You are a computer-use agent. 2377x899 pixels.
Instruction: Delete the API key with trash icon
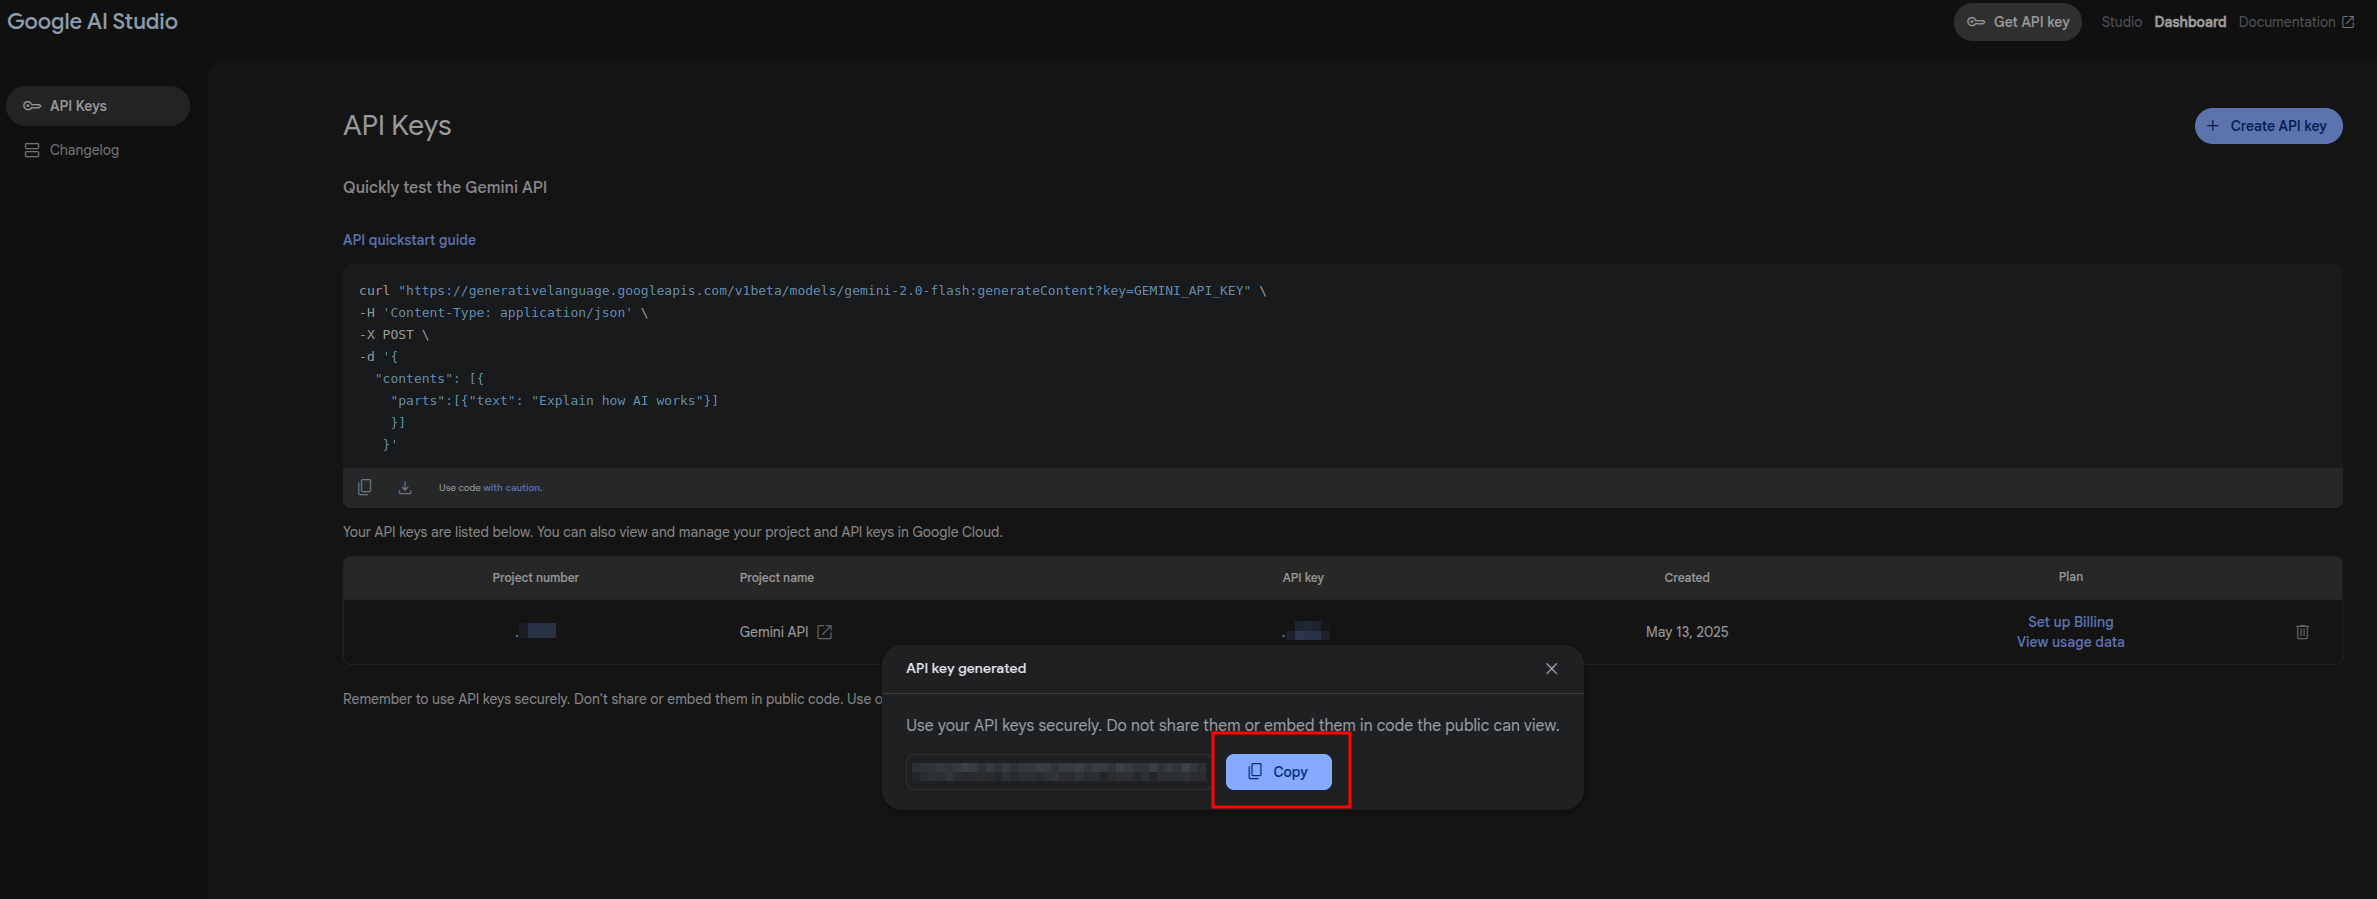(x=2302, y=632)
